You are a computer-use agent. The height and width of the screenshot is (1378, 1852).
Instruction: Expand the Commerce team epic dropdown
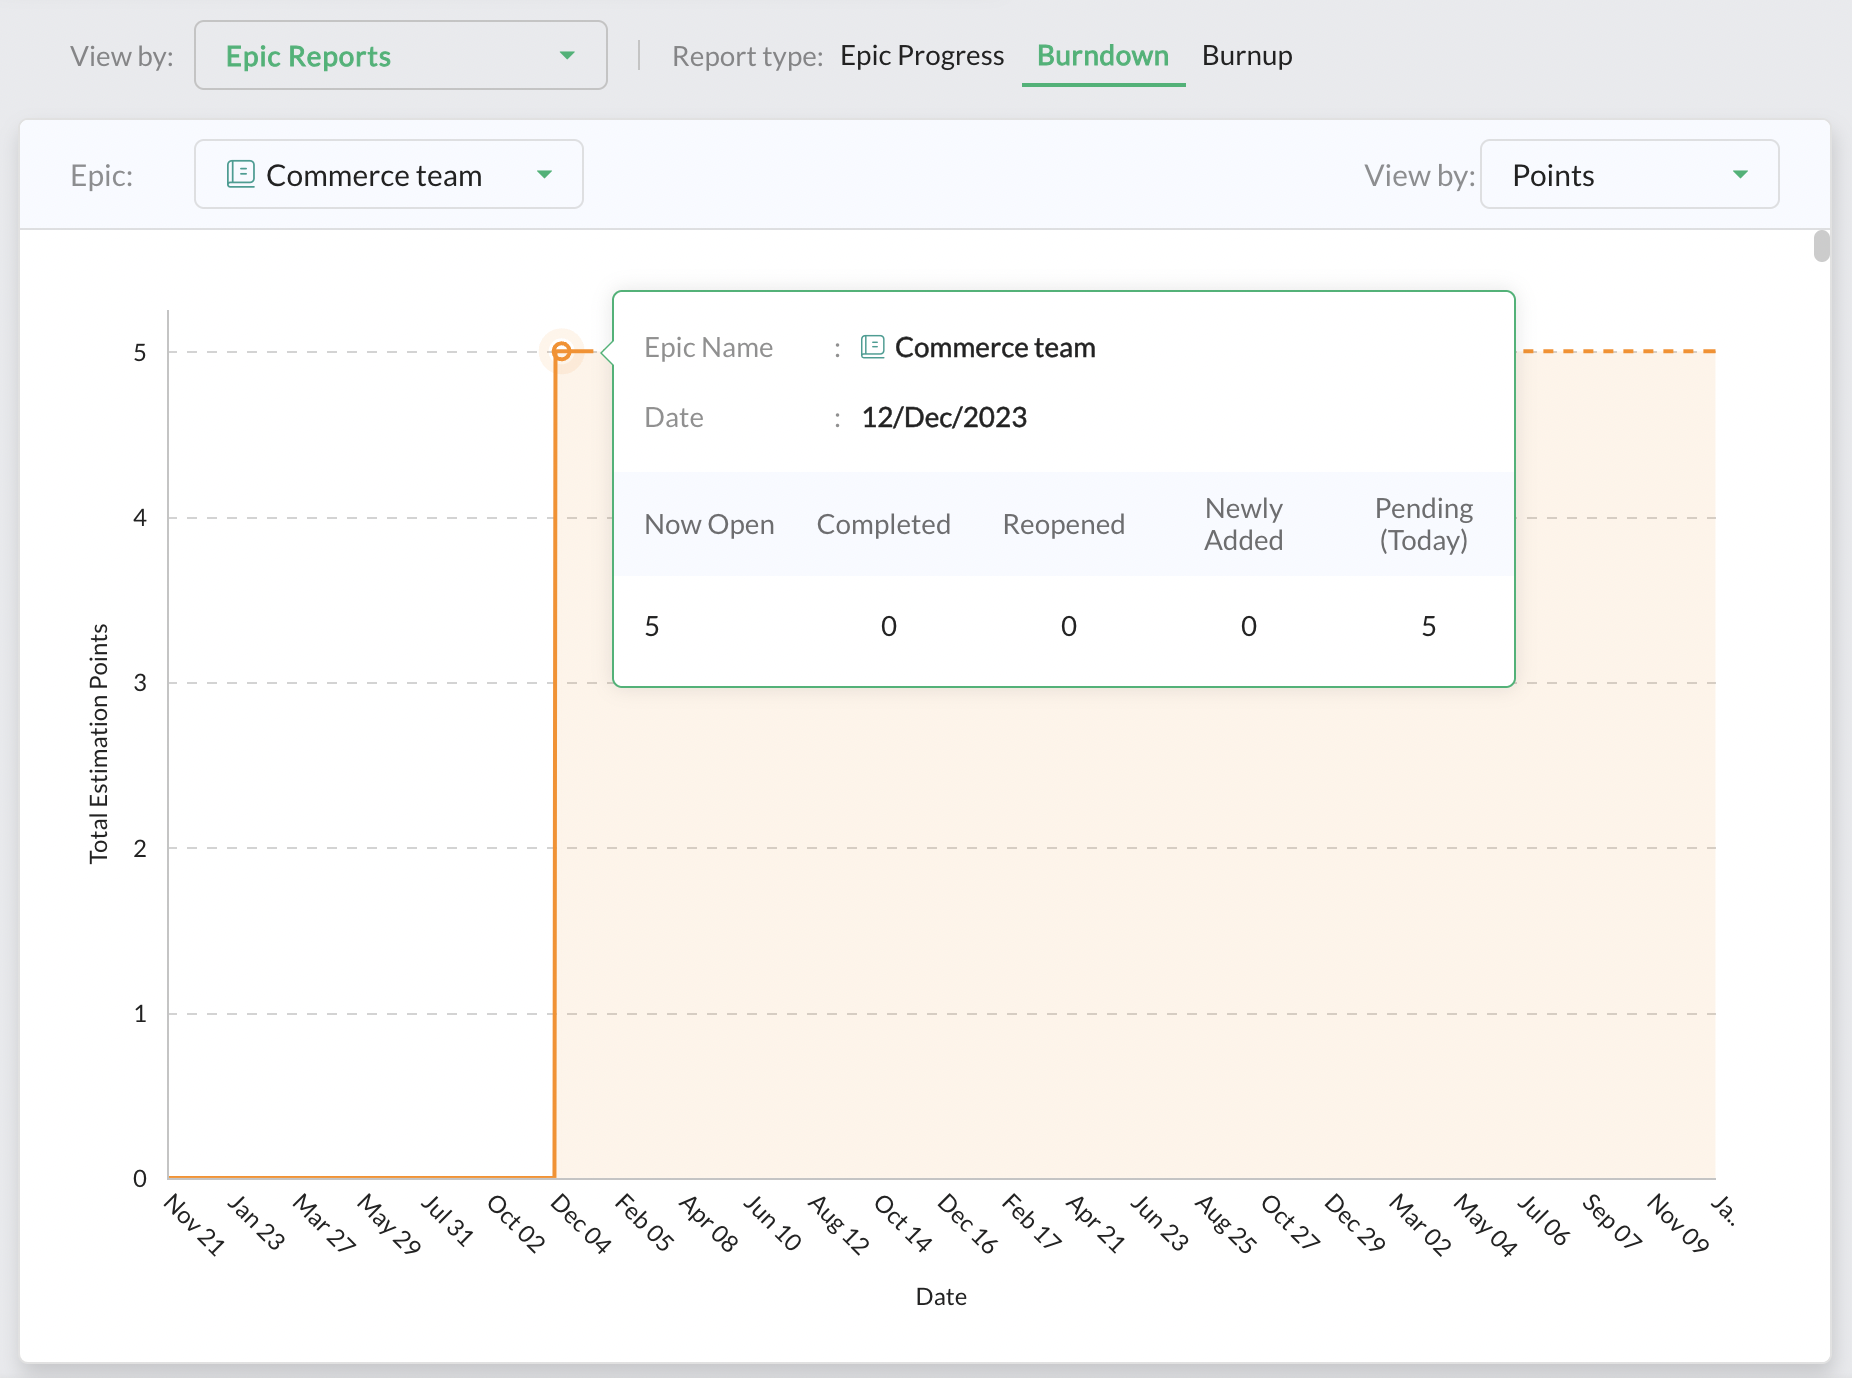pos(388,175)
